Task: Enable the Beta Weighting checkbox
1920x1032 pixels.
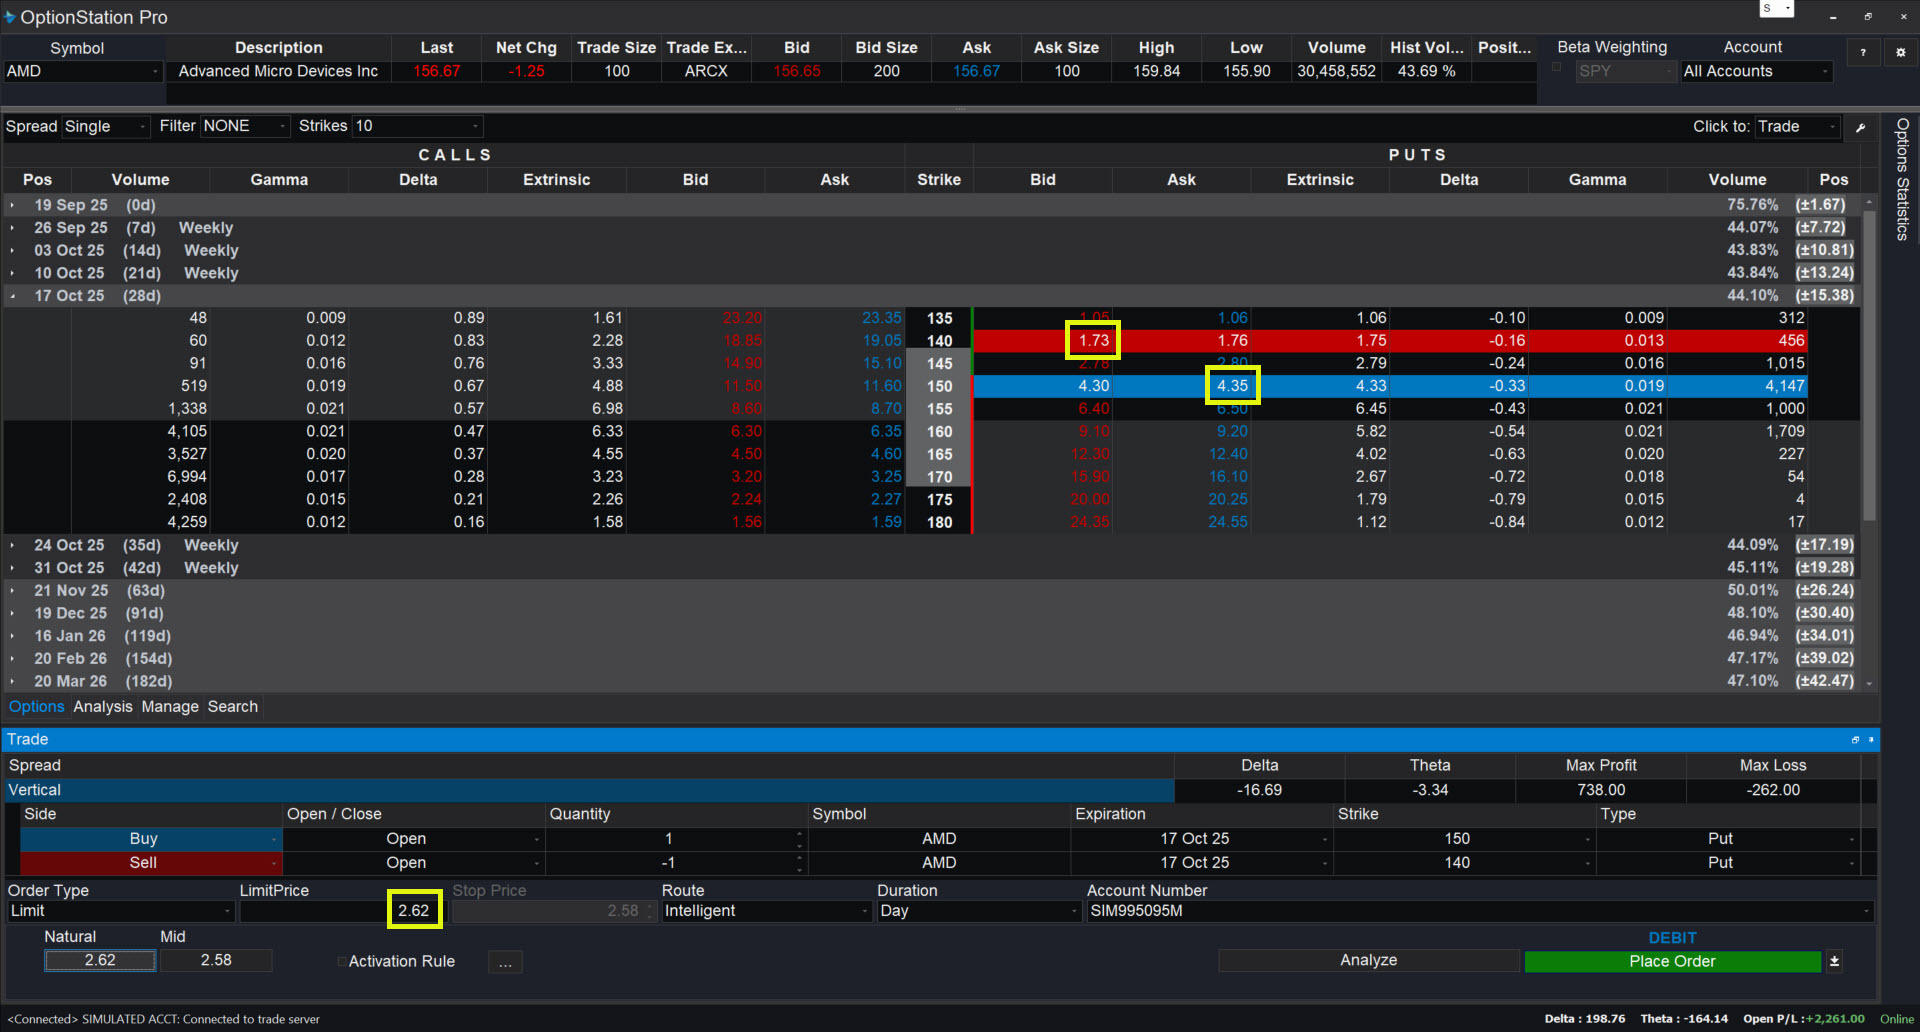Action: tap(1556, 67)
